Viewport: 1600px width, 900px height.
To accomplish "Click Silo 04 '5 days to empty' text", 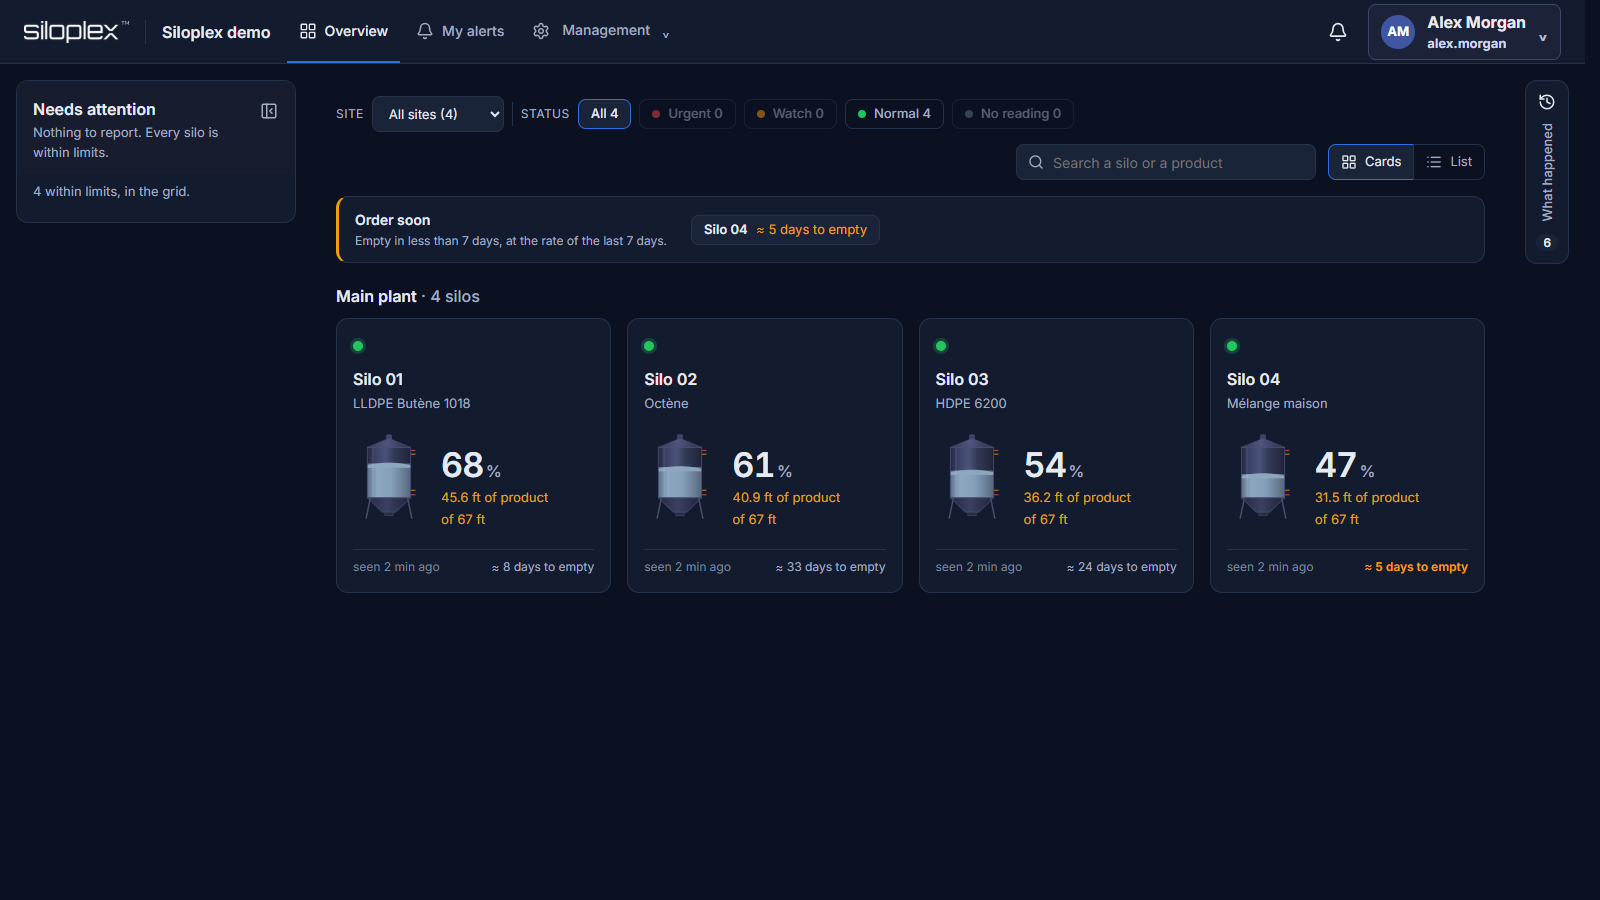I will click(1416, 567).
